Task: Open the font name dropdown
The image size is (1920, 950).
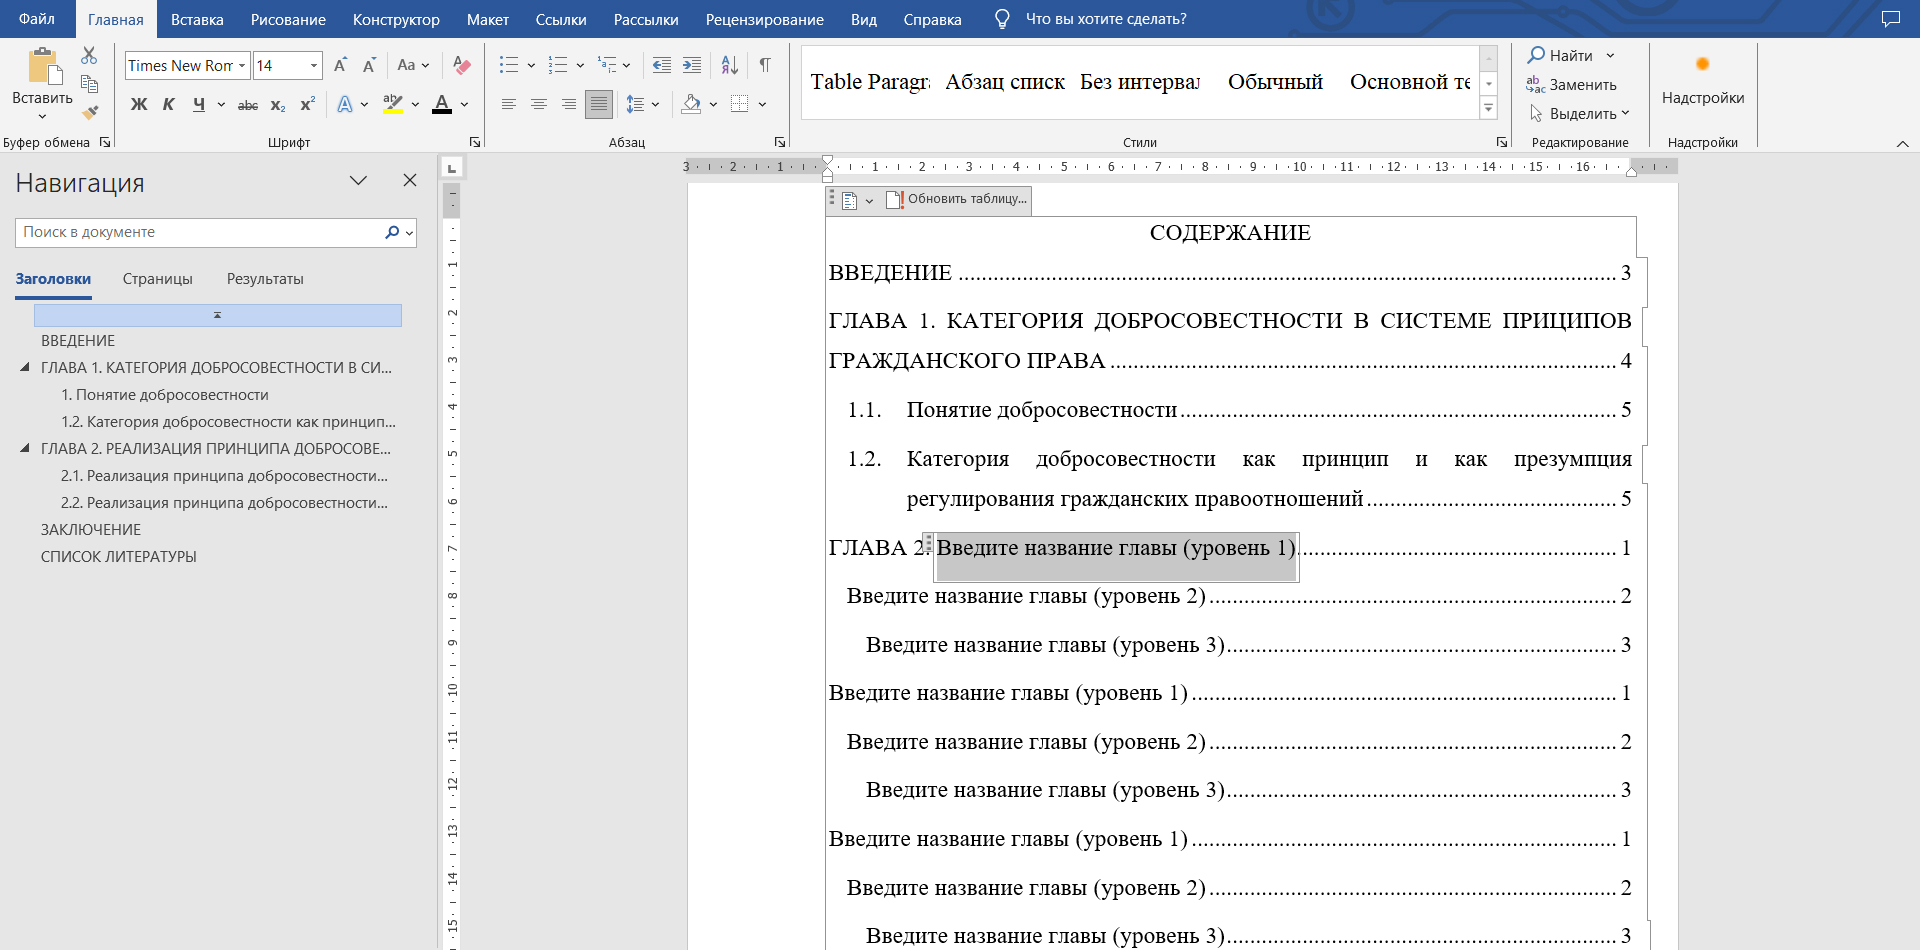Action: coord(242,66)
